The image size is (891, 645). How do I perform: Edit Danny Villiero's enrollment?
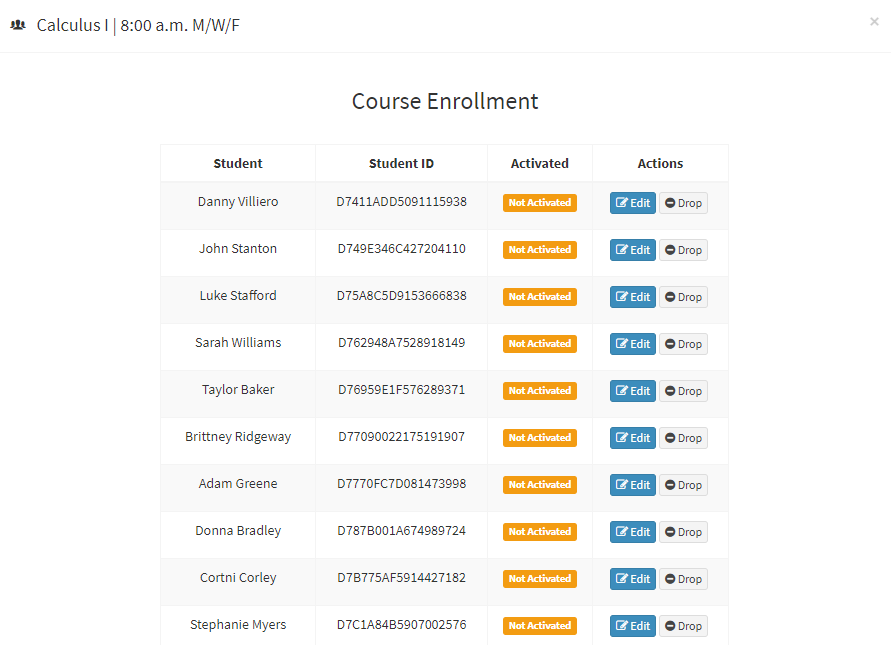pos(633,203)
